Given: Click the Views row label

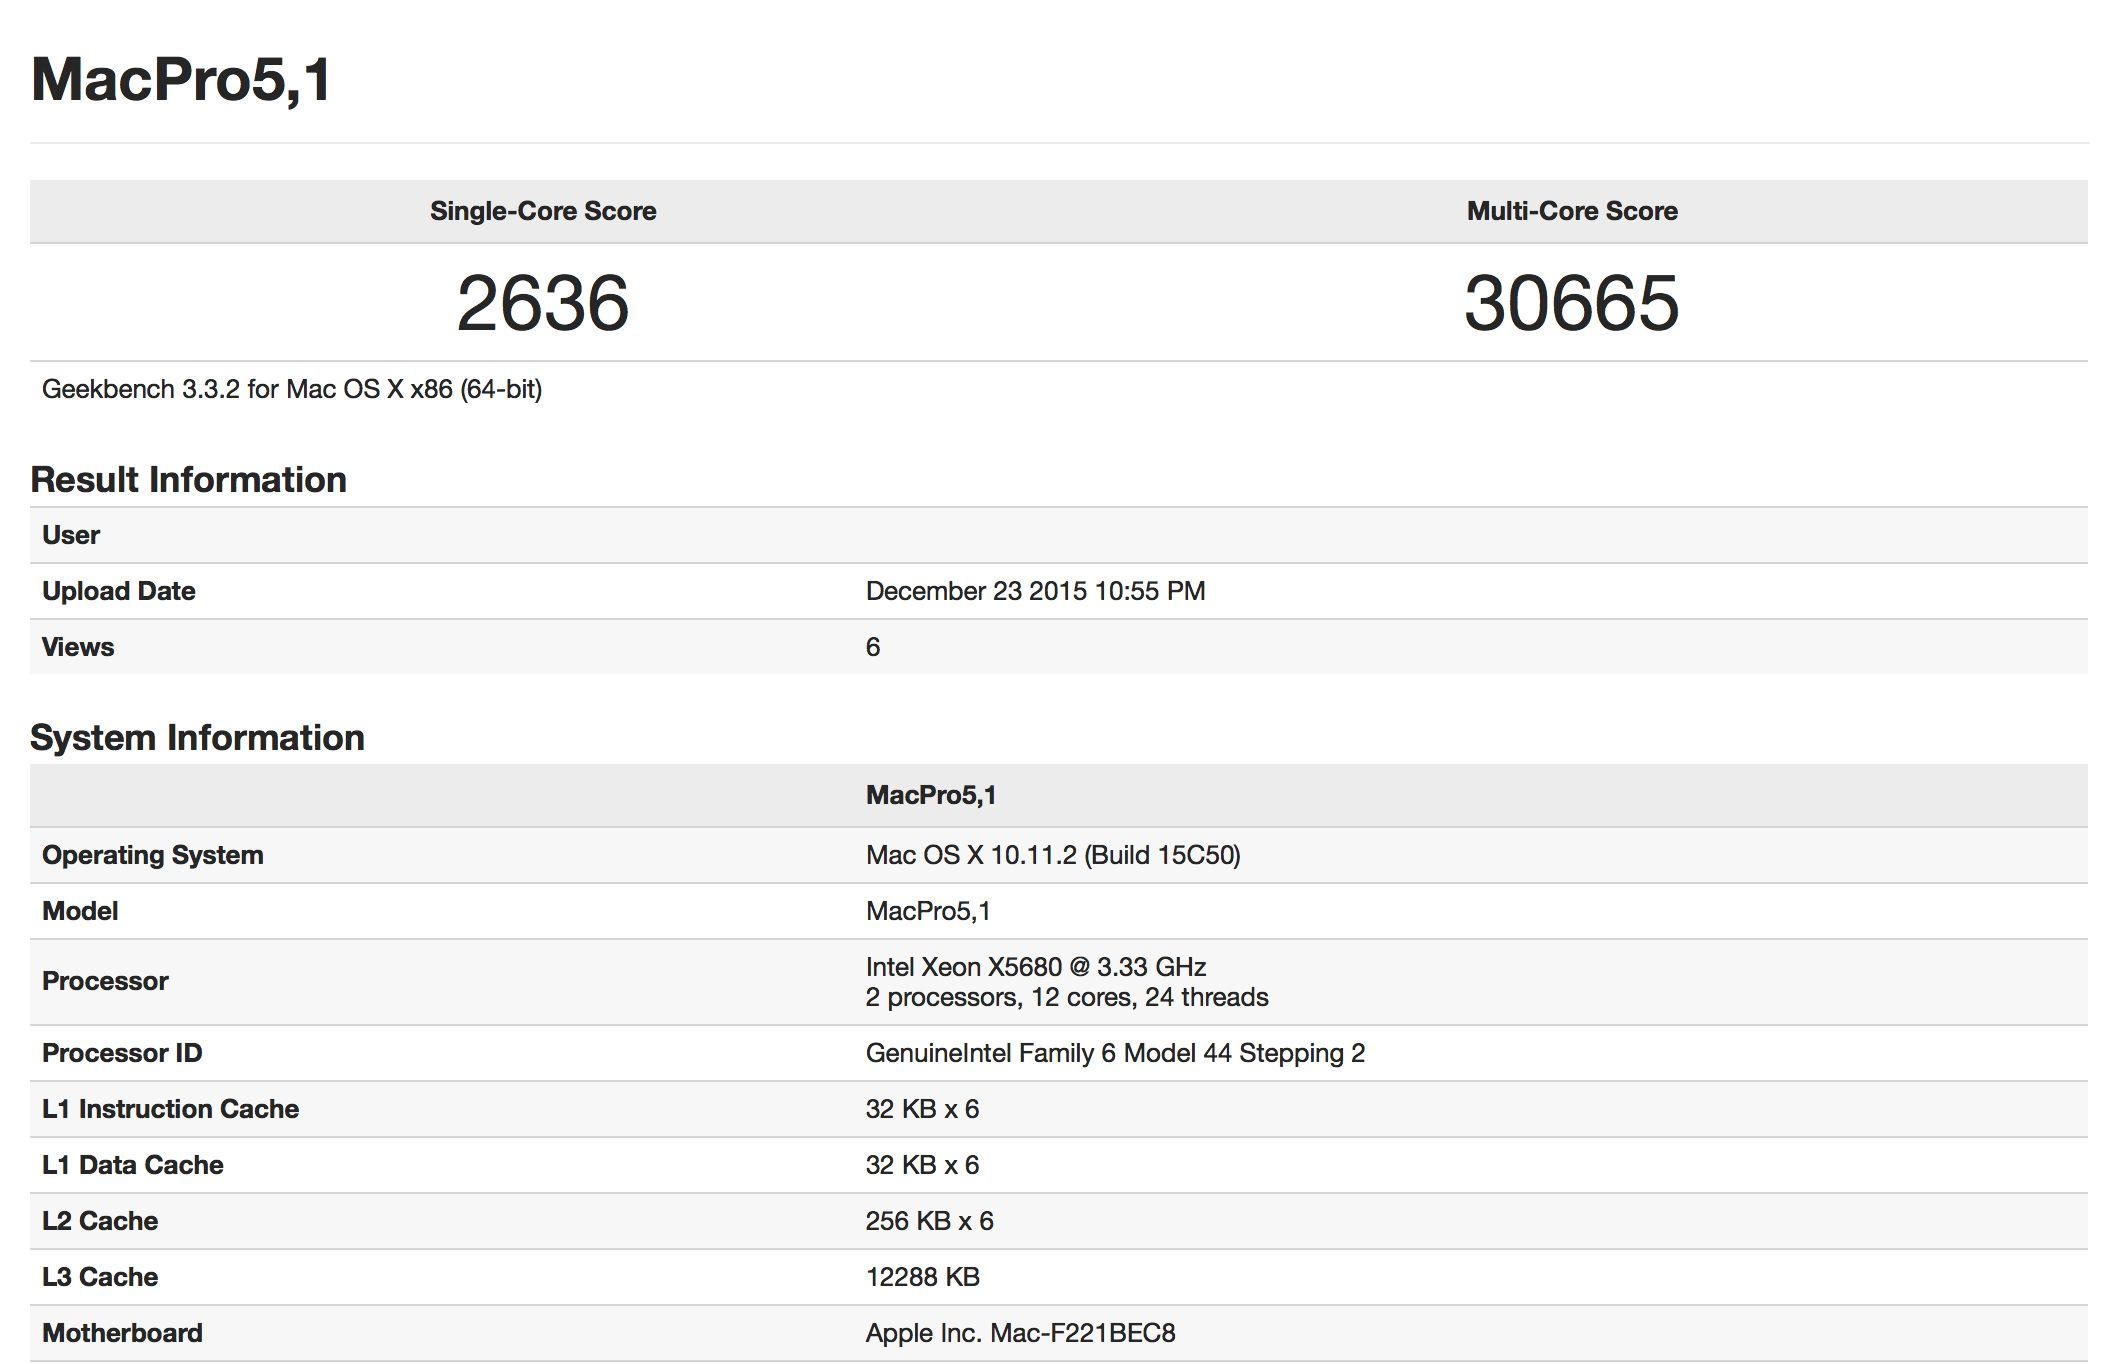Looking at the screenshot, I should (78, 647).
